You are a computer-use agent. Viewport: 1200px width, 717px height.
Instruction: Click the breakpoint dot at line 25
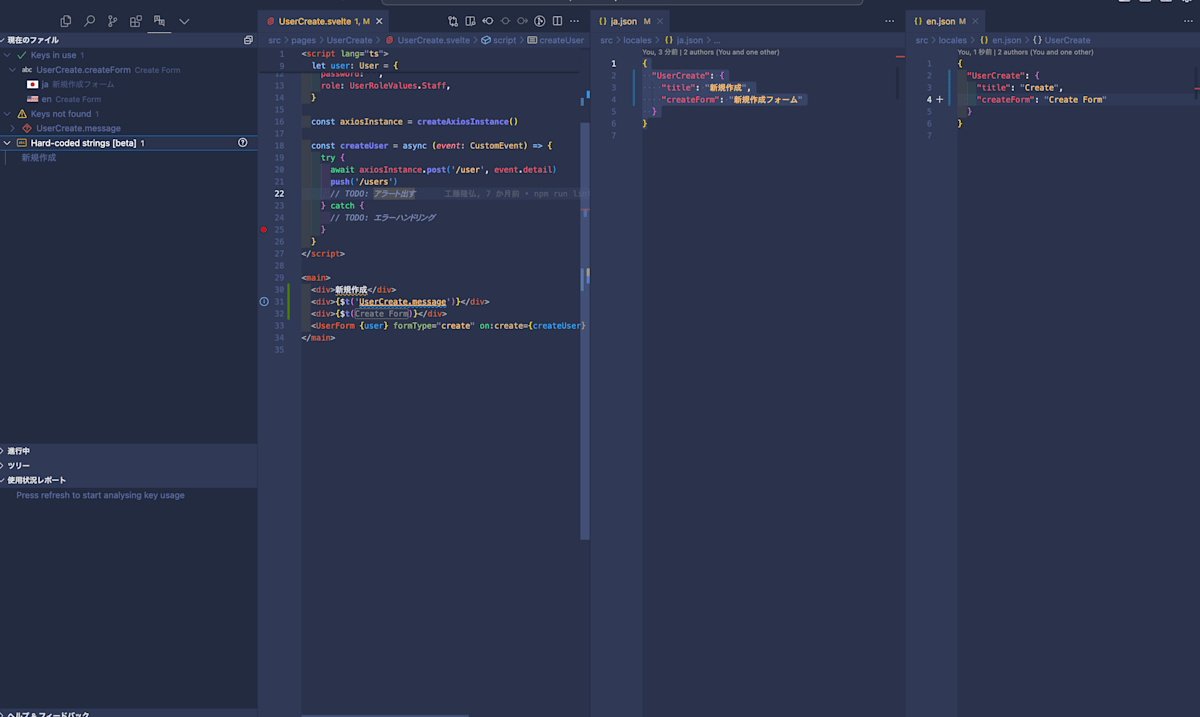coord(264,230)
